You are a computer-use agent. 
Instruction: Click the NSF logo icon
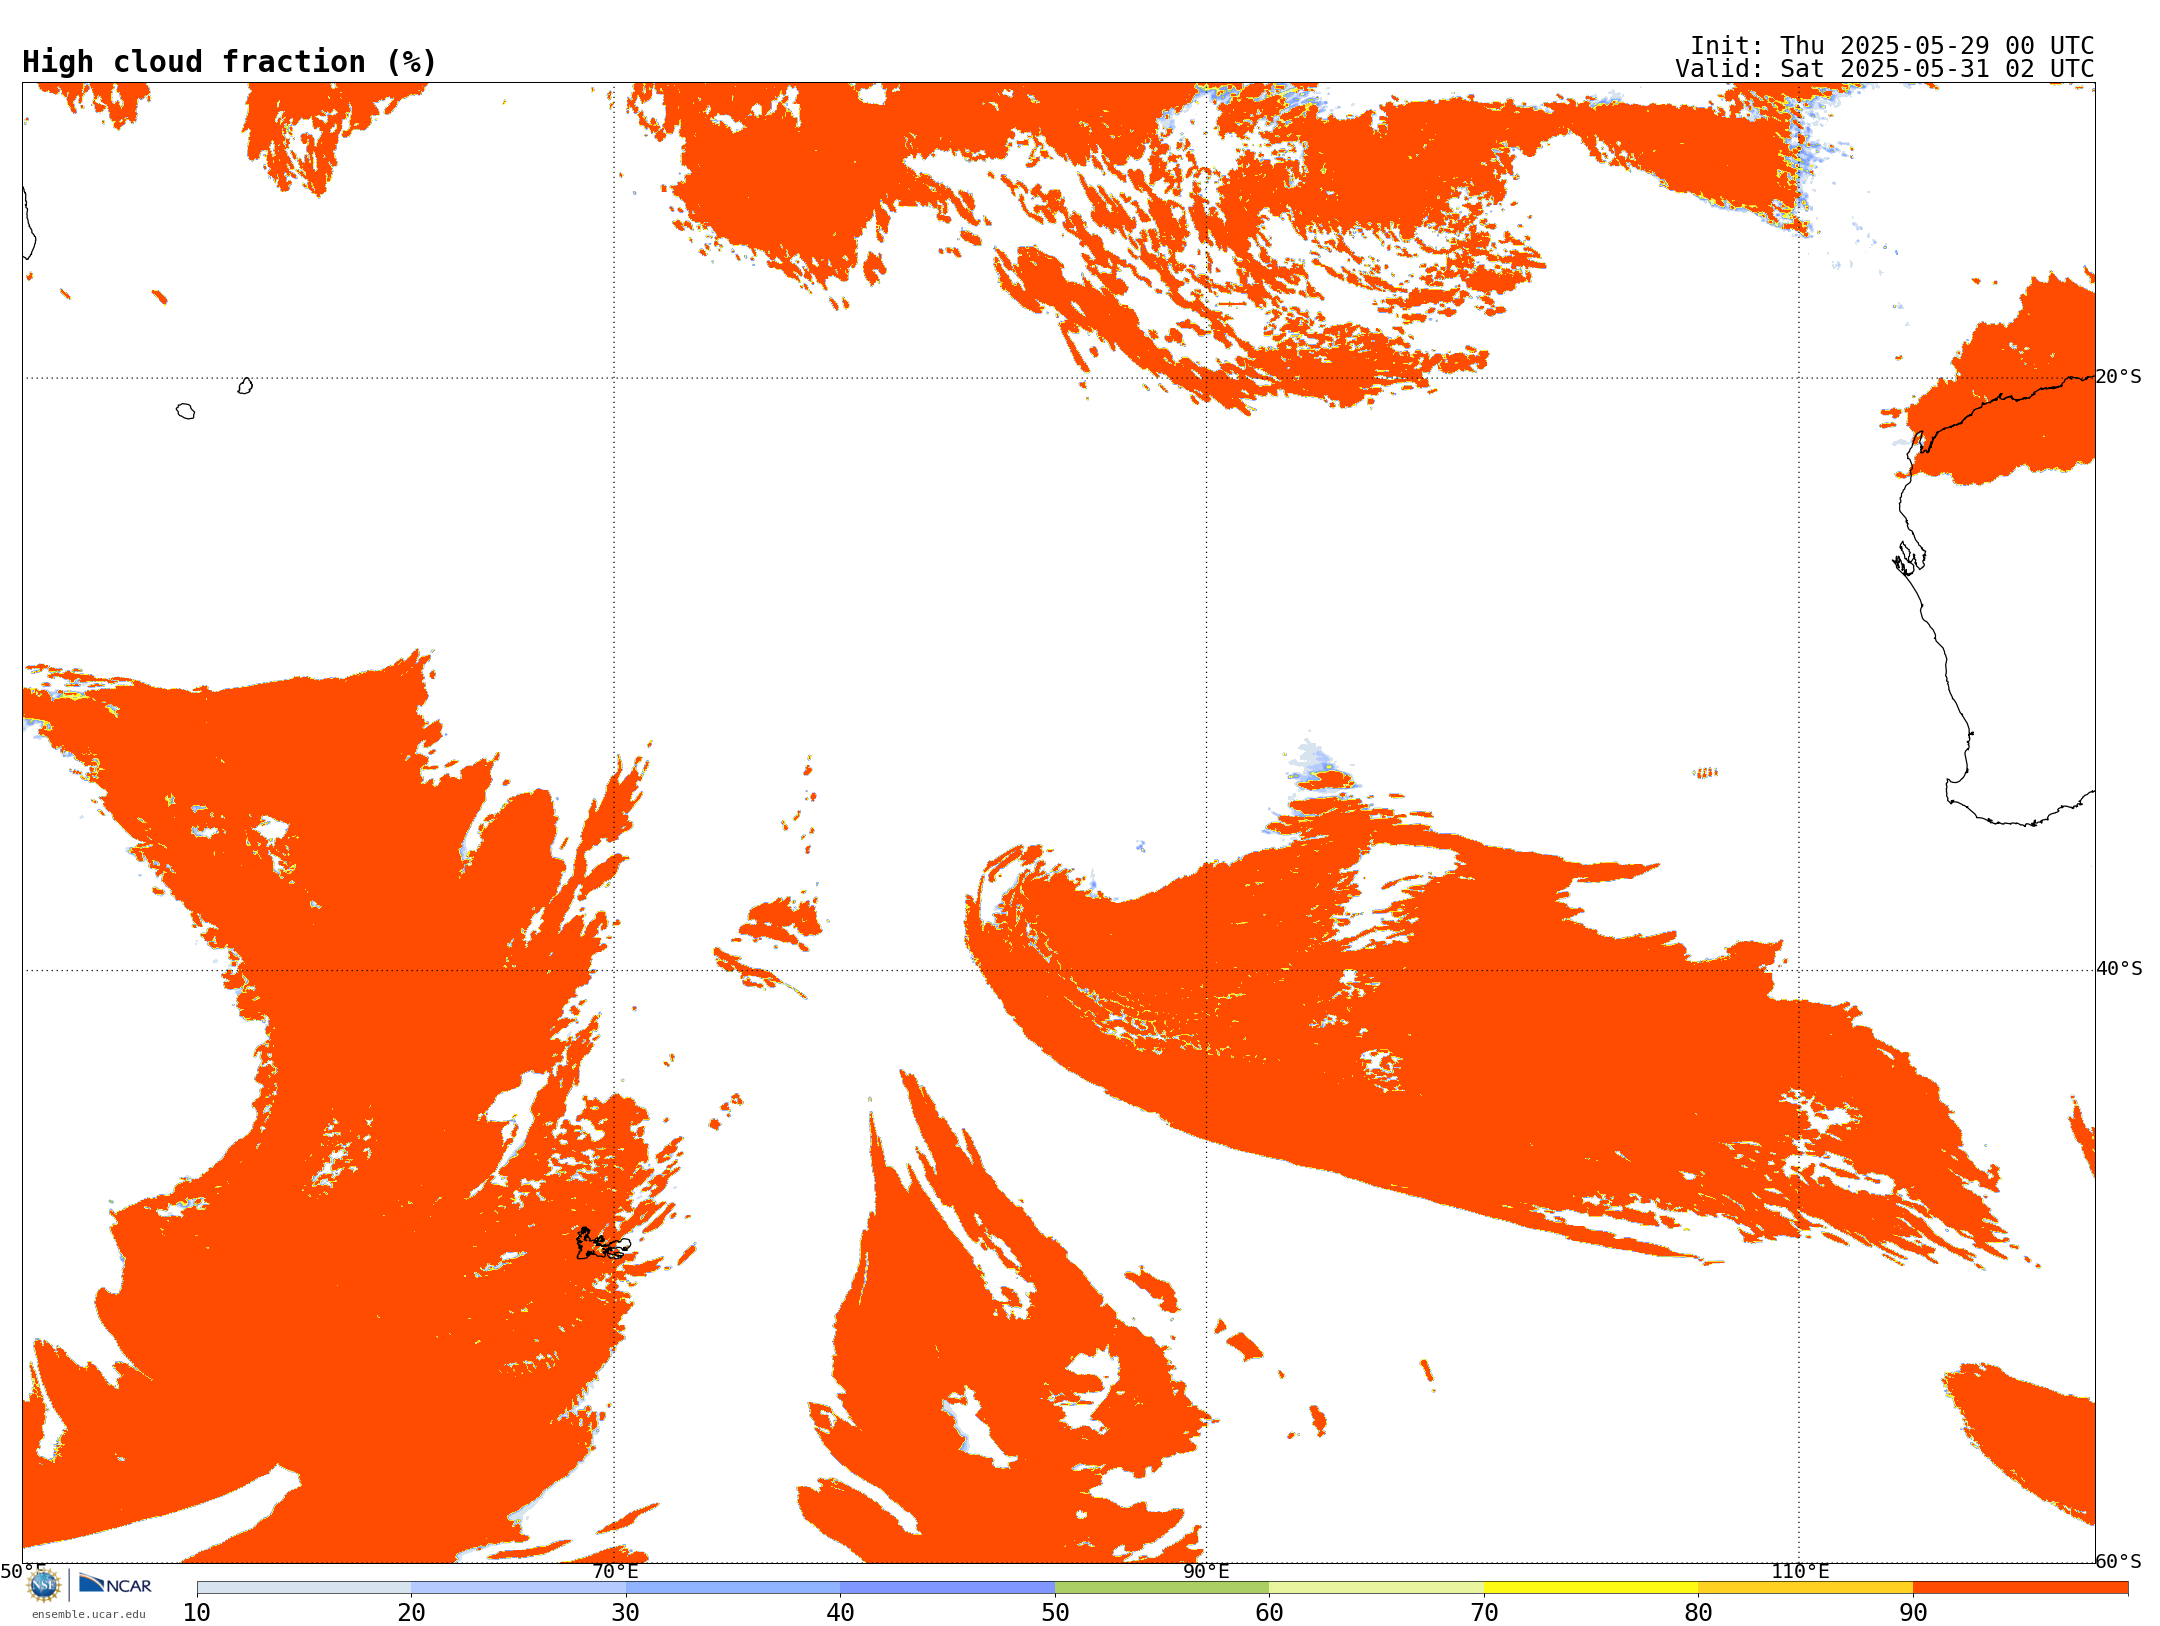coord(44,1585)
